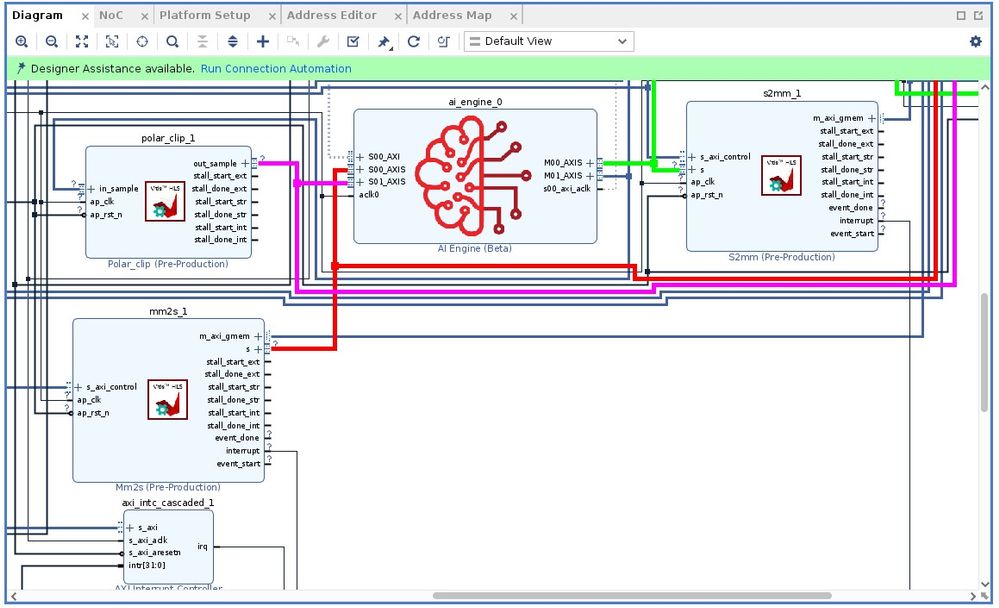The image size is (999, 608).
Task: Open diagram settings with the gear icon
Action: pos(975,41)
